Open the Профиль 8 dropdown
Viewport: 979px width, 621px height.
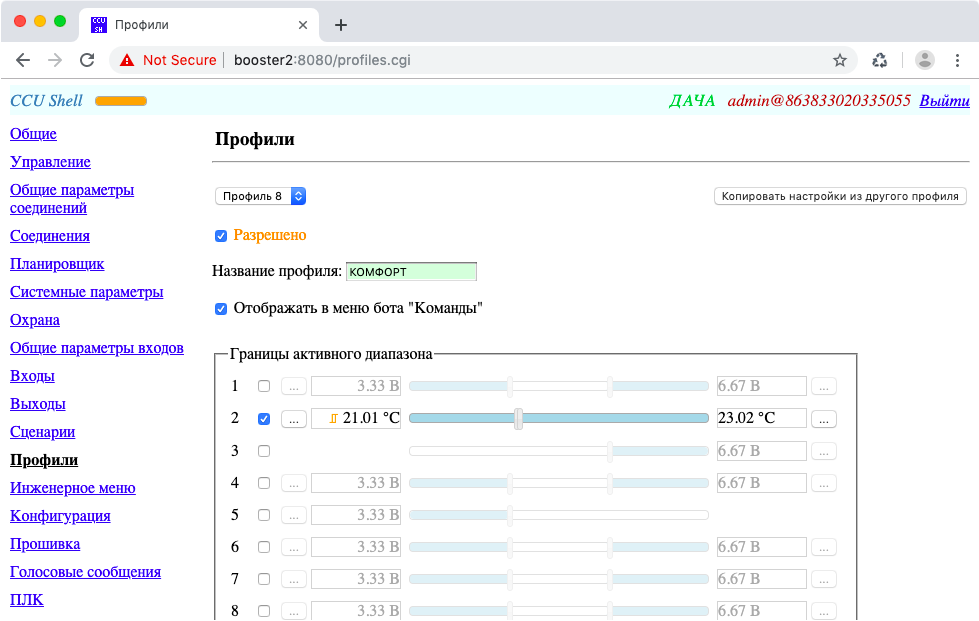click(260, 196)
